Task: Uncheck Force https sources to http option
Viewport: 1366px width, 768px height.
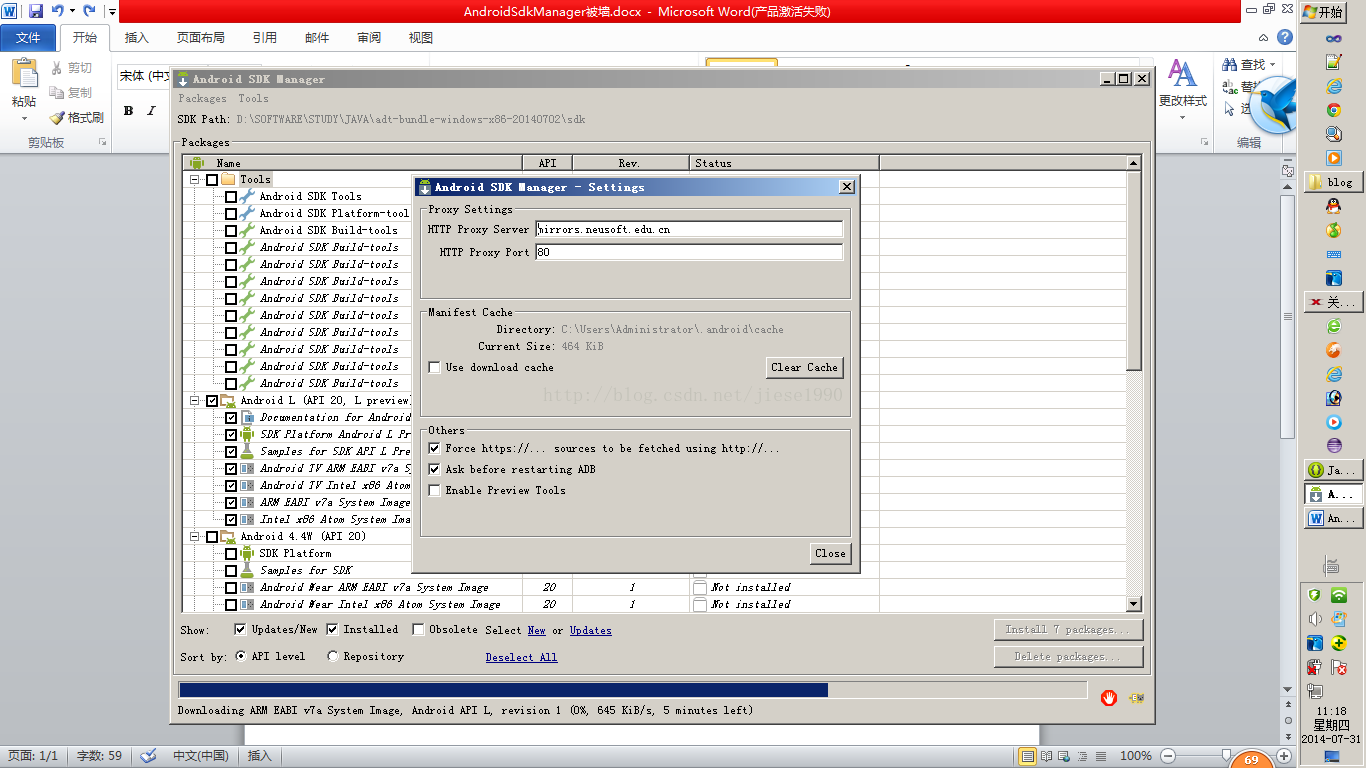Action: click(434, 449)
